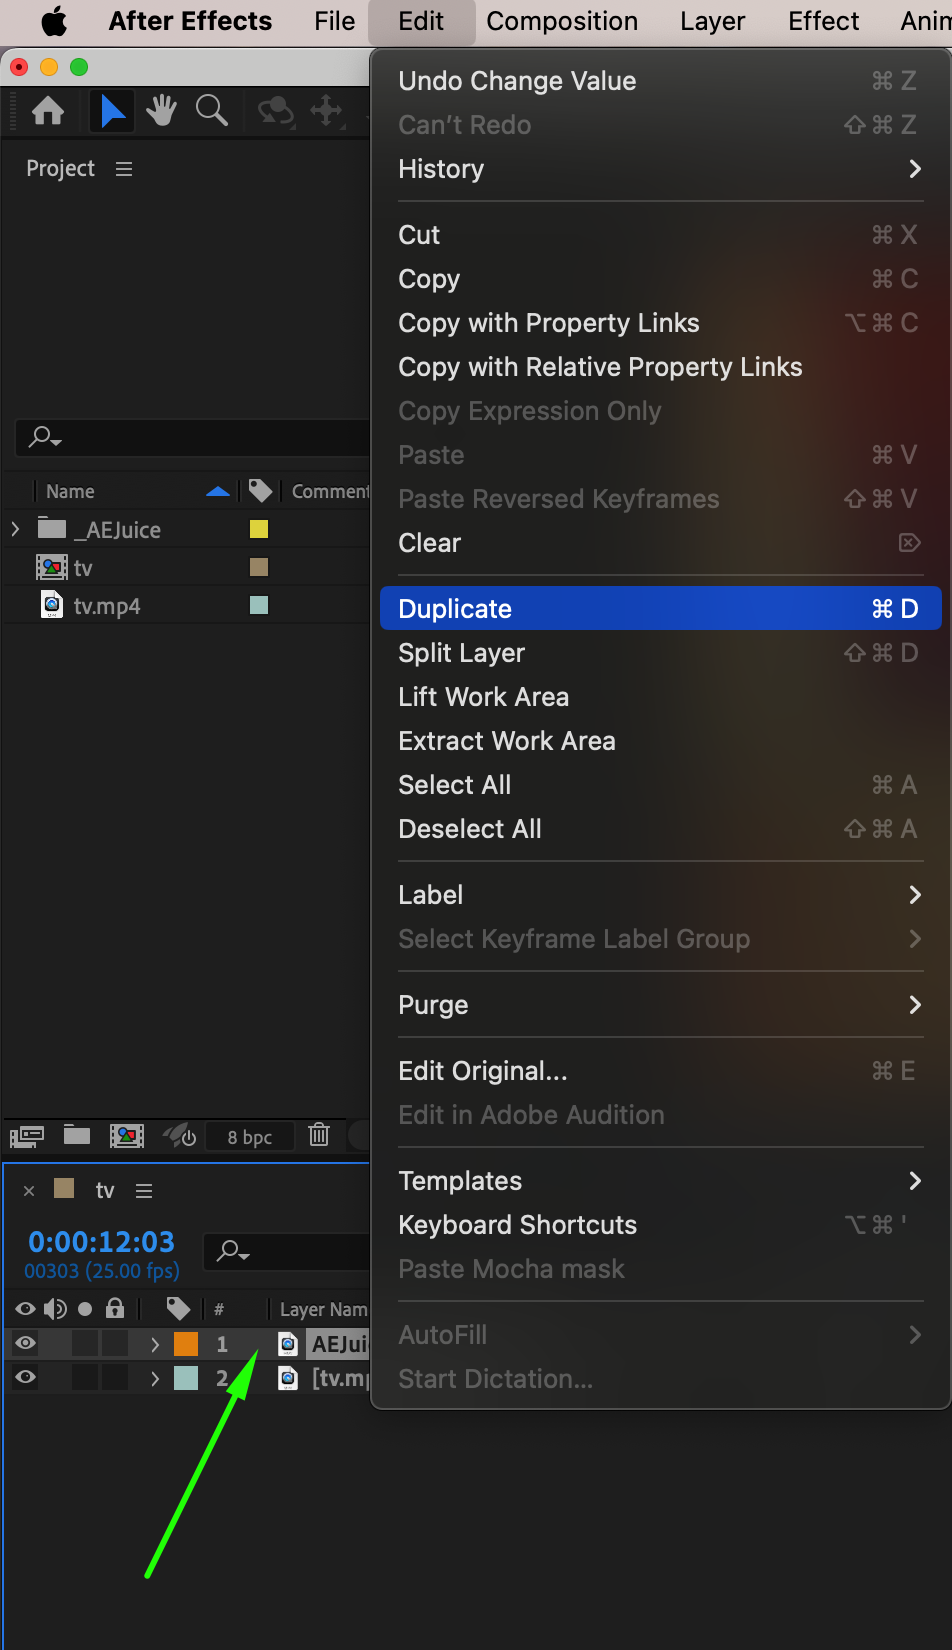952x1650 pixels.
Task: Toggle the lock box for layer 1
Action: pyautogui.click(x=115, y=1343)
